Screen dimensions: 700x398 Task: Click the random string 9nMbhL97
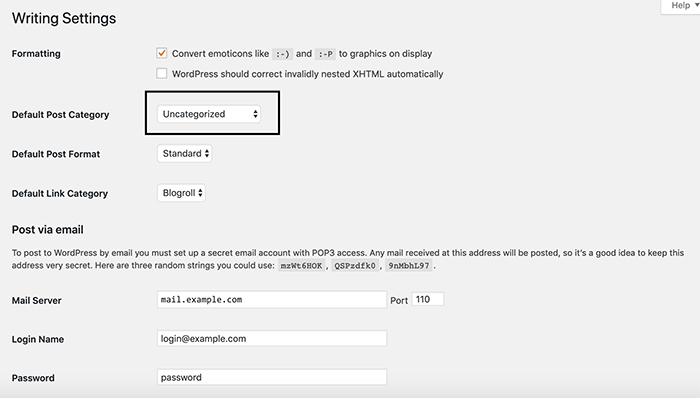408,265
